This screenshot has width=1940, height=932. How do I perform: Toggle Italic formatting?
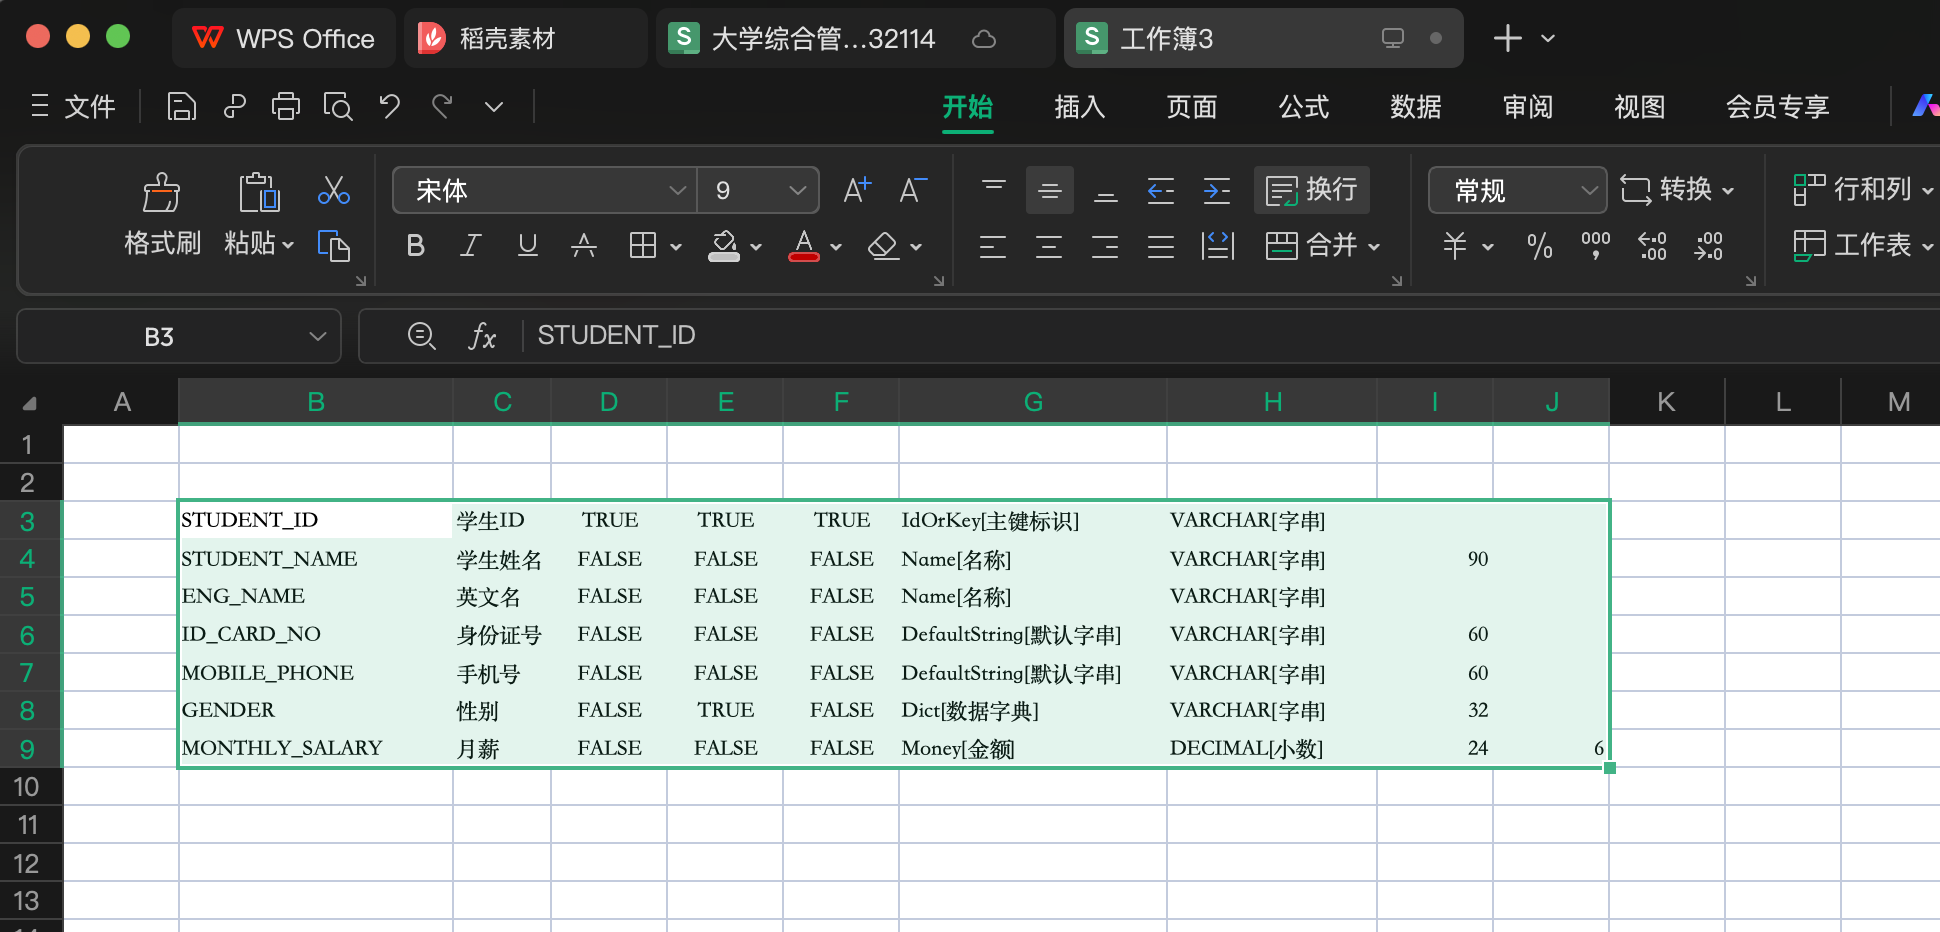(x=470, y=245)
